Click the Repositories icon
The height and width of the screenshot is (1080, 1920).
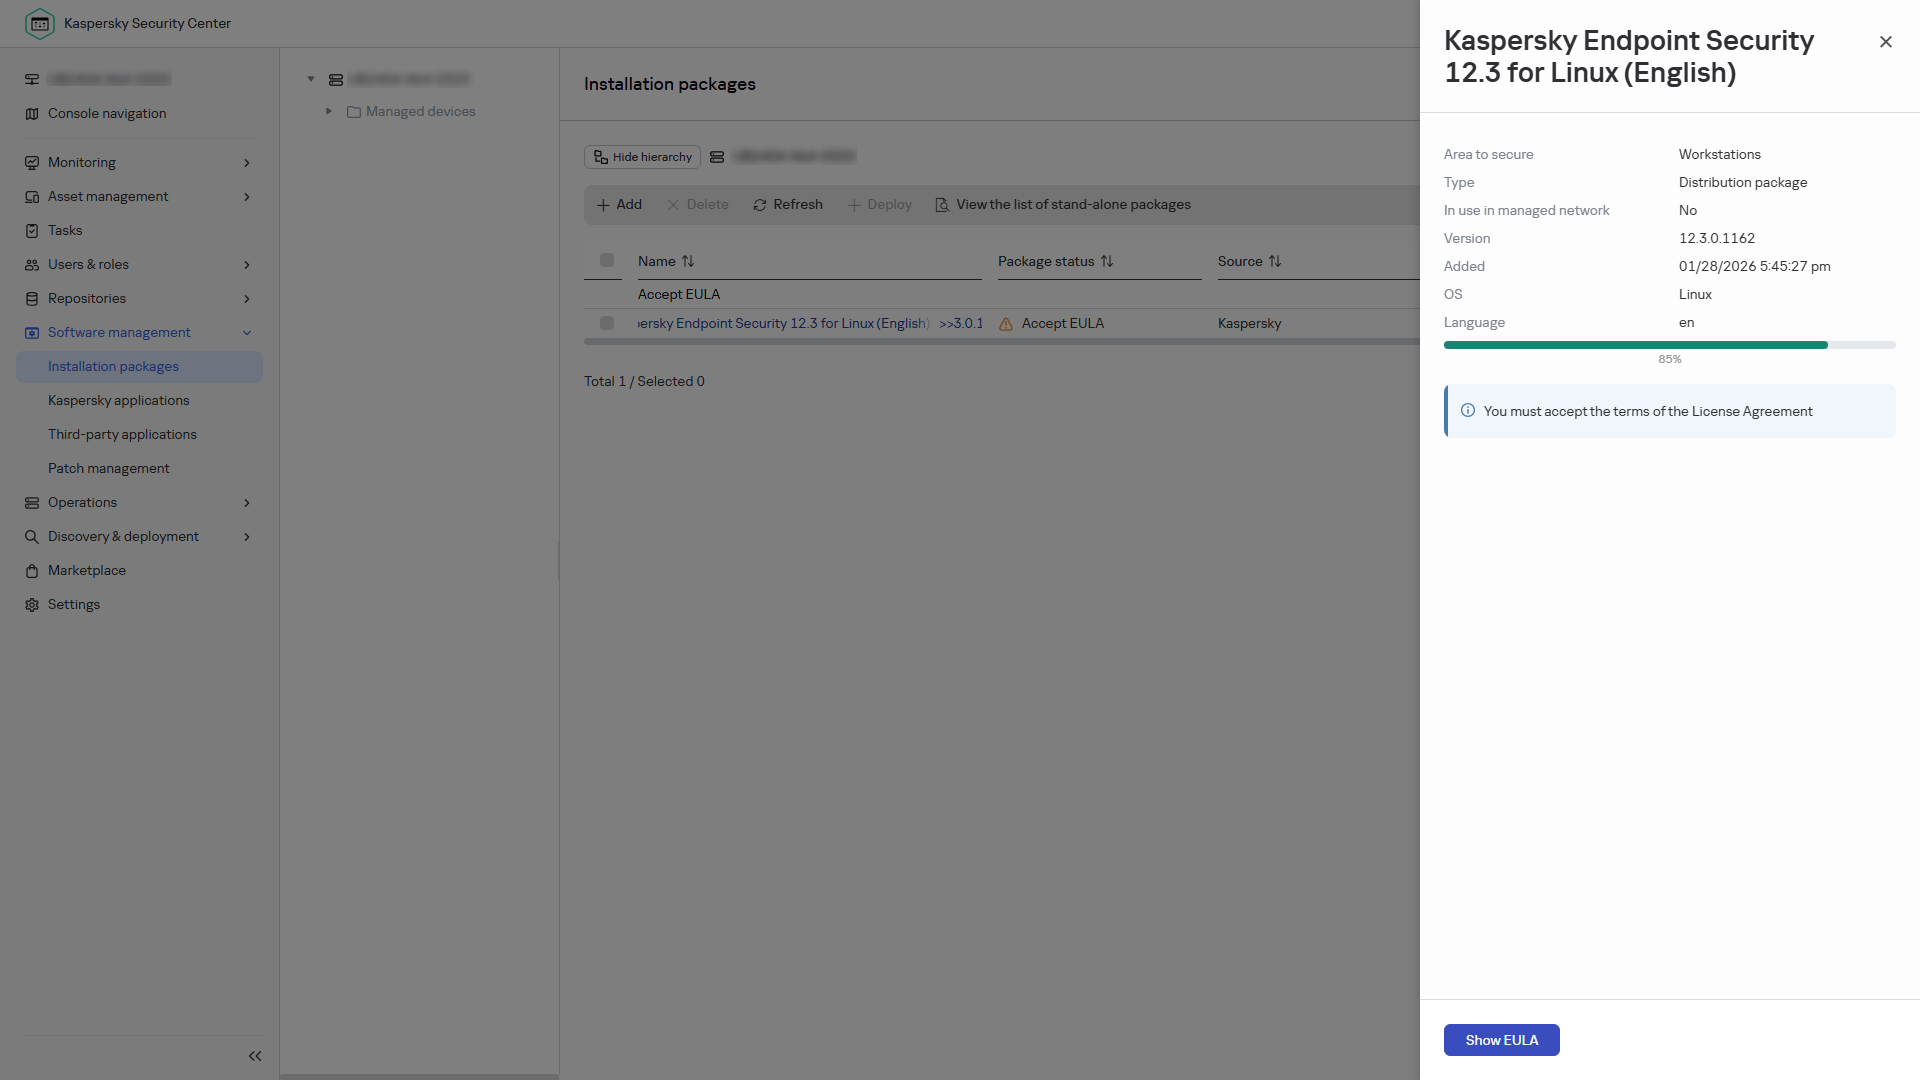coord(32,298)
